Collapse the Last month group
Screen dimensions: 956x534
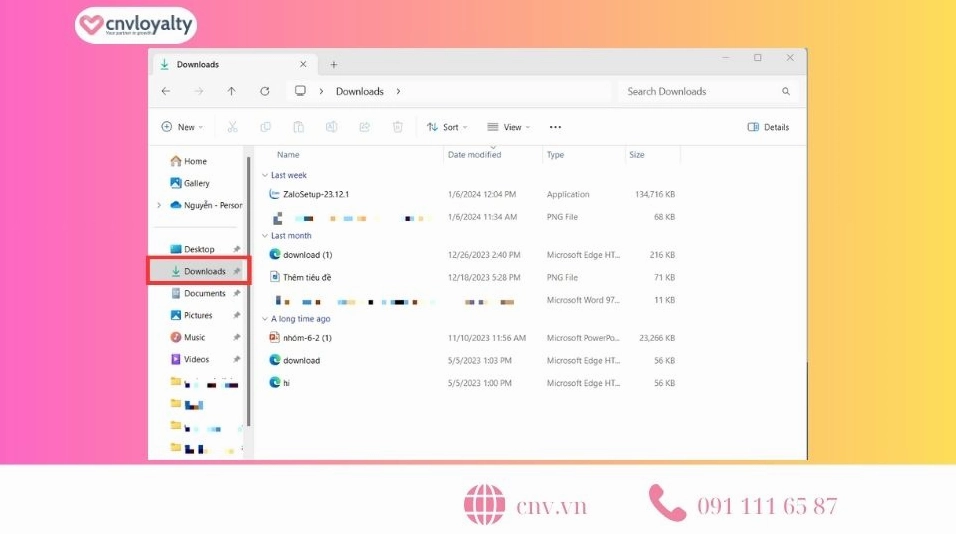(265, 236)
